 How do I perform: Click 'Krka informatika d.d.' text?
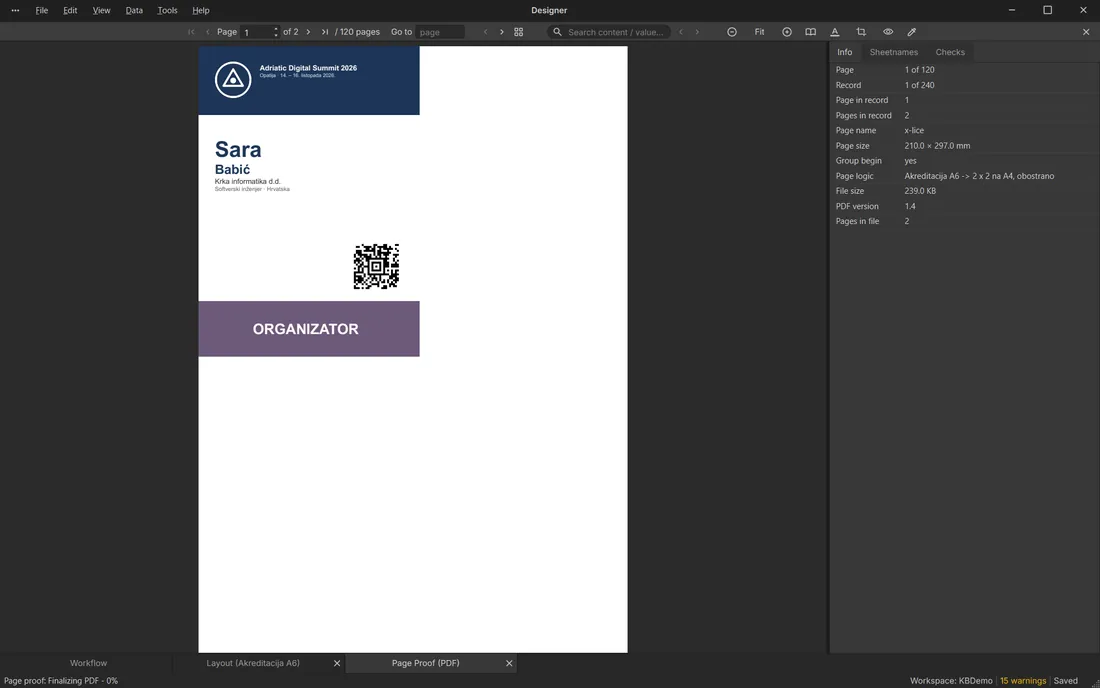[x=248, y=182]
